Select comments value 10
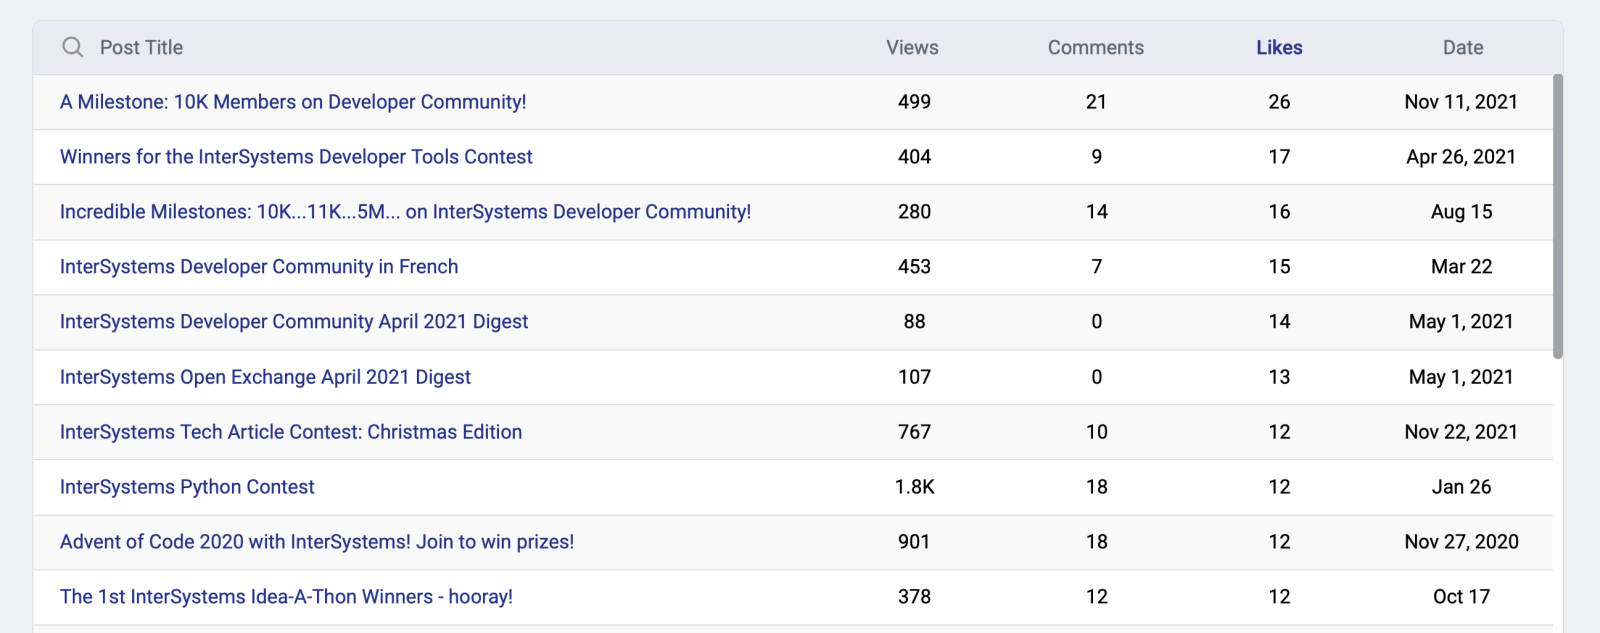1600x633 pixels. point(1097,432)
